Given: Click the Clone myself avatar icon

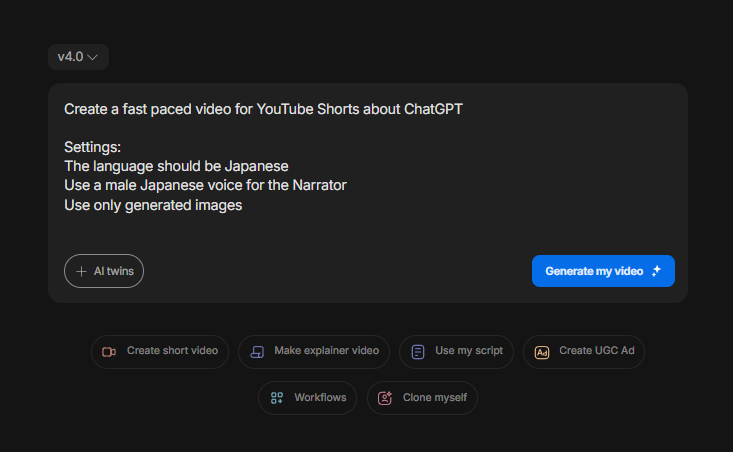Looking at the screenshot, I should [385, 398].
